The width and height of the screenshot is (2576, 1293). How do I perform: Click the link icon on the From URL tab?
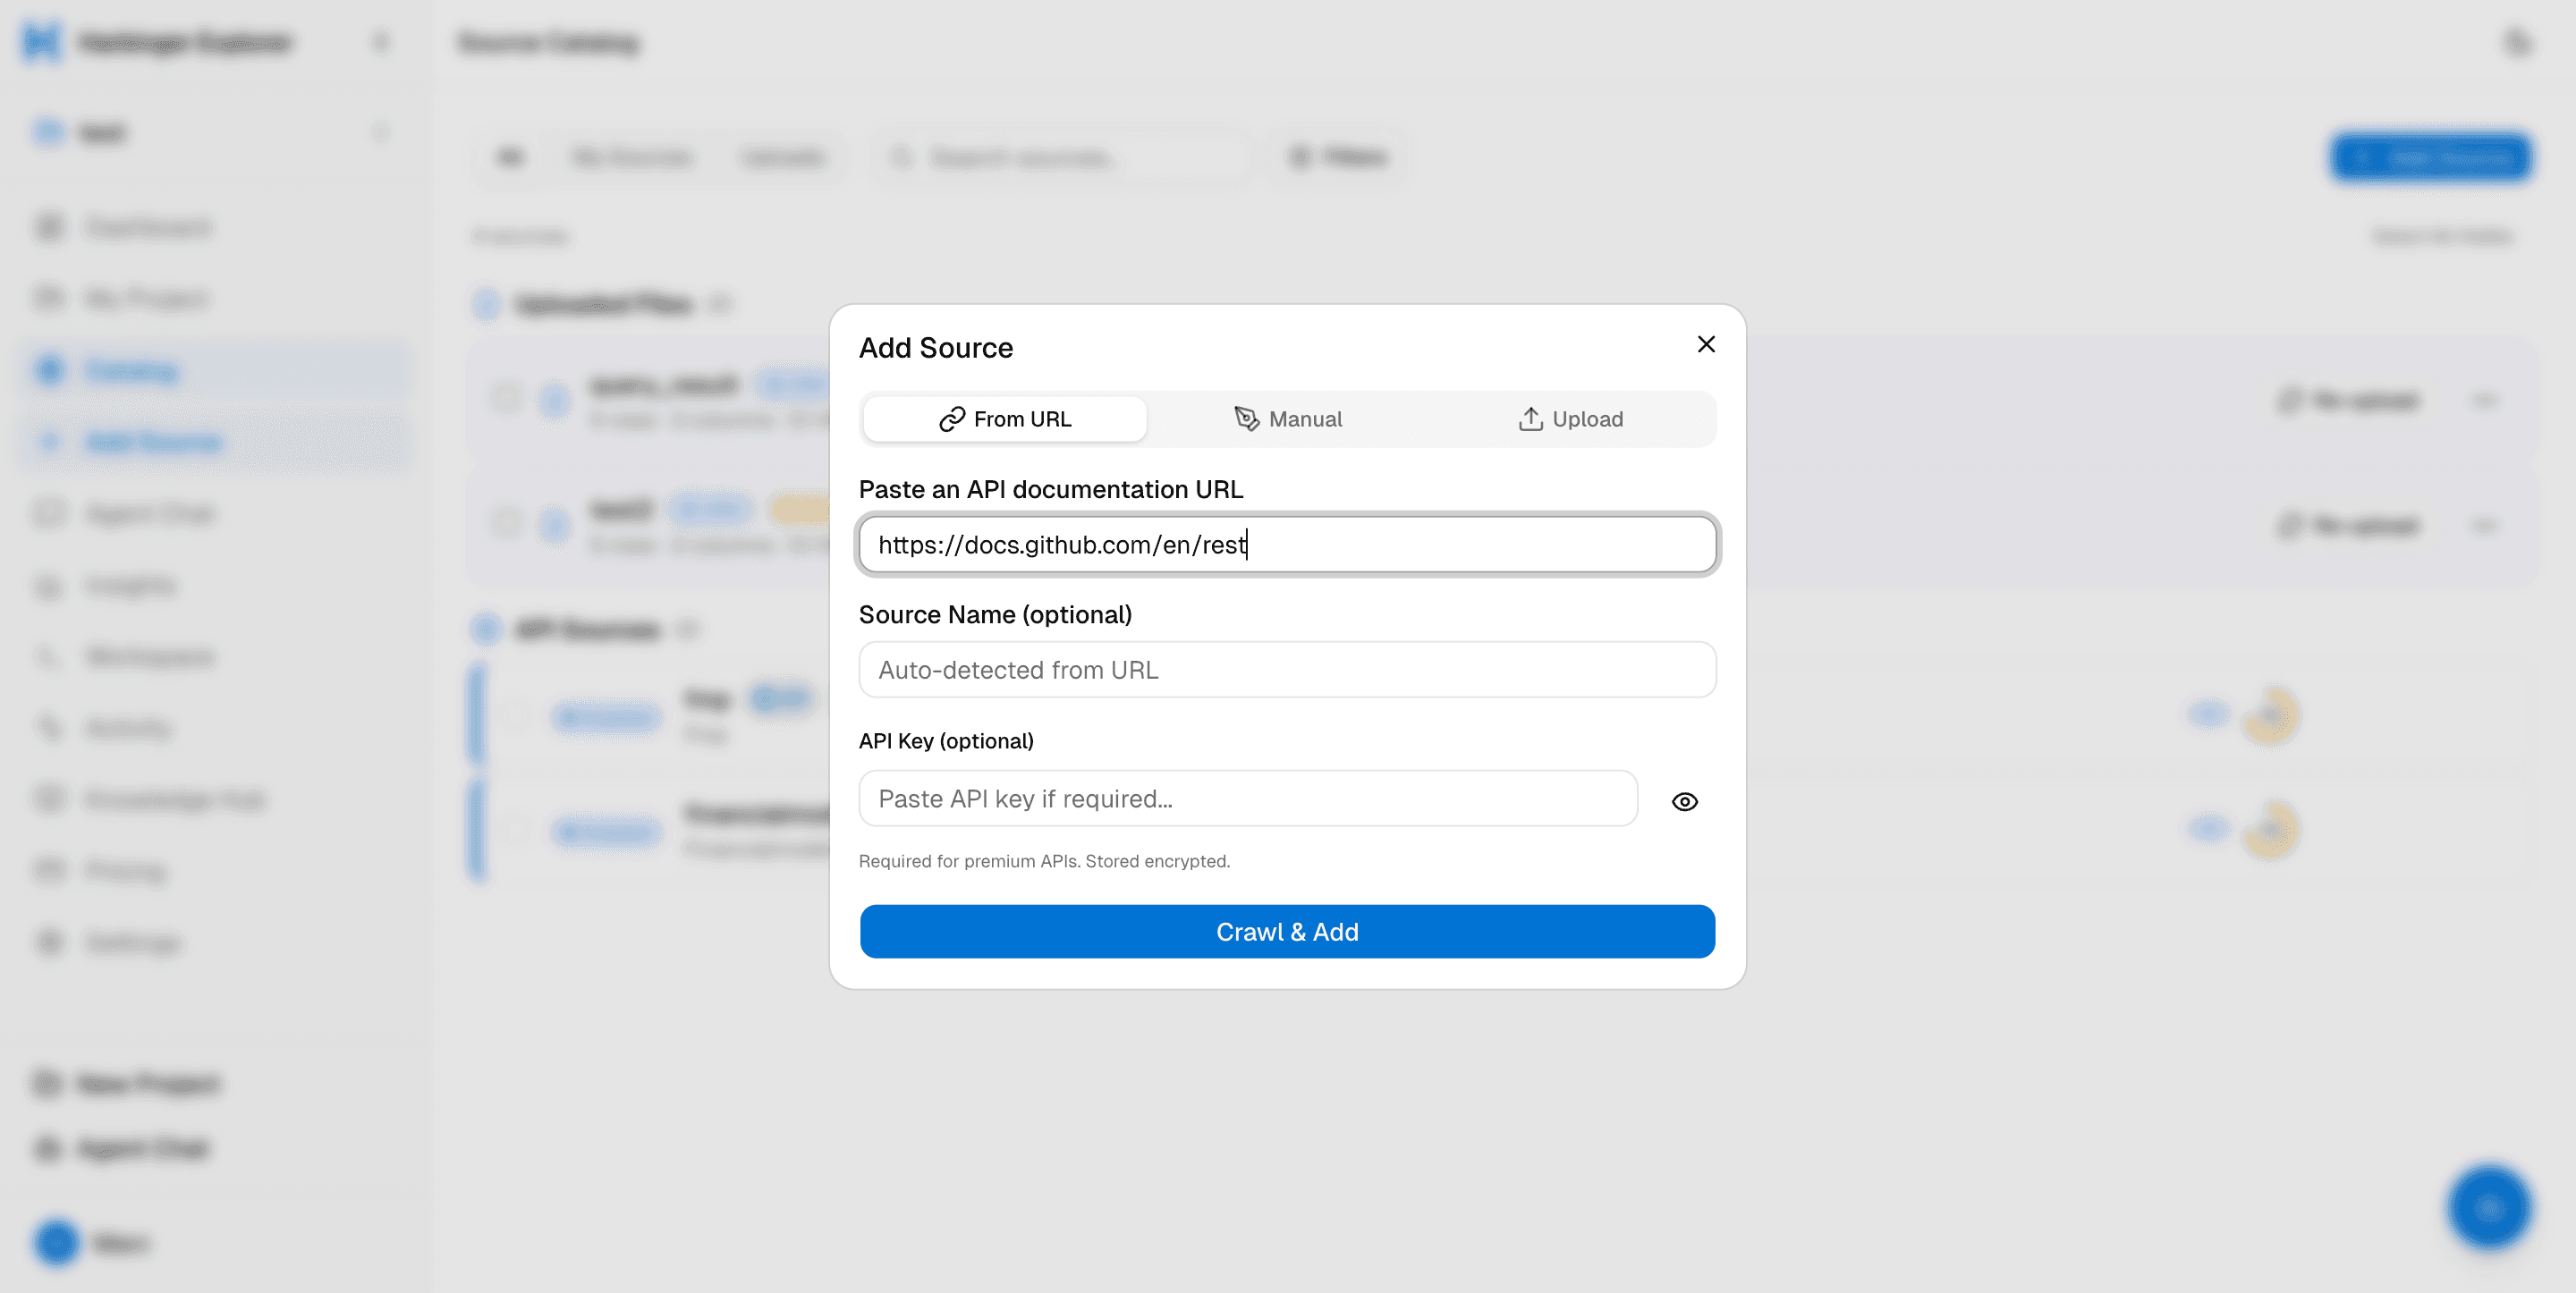(x=951, y=419)
